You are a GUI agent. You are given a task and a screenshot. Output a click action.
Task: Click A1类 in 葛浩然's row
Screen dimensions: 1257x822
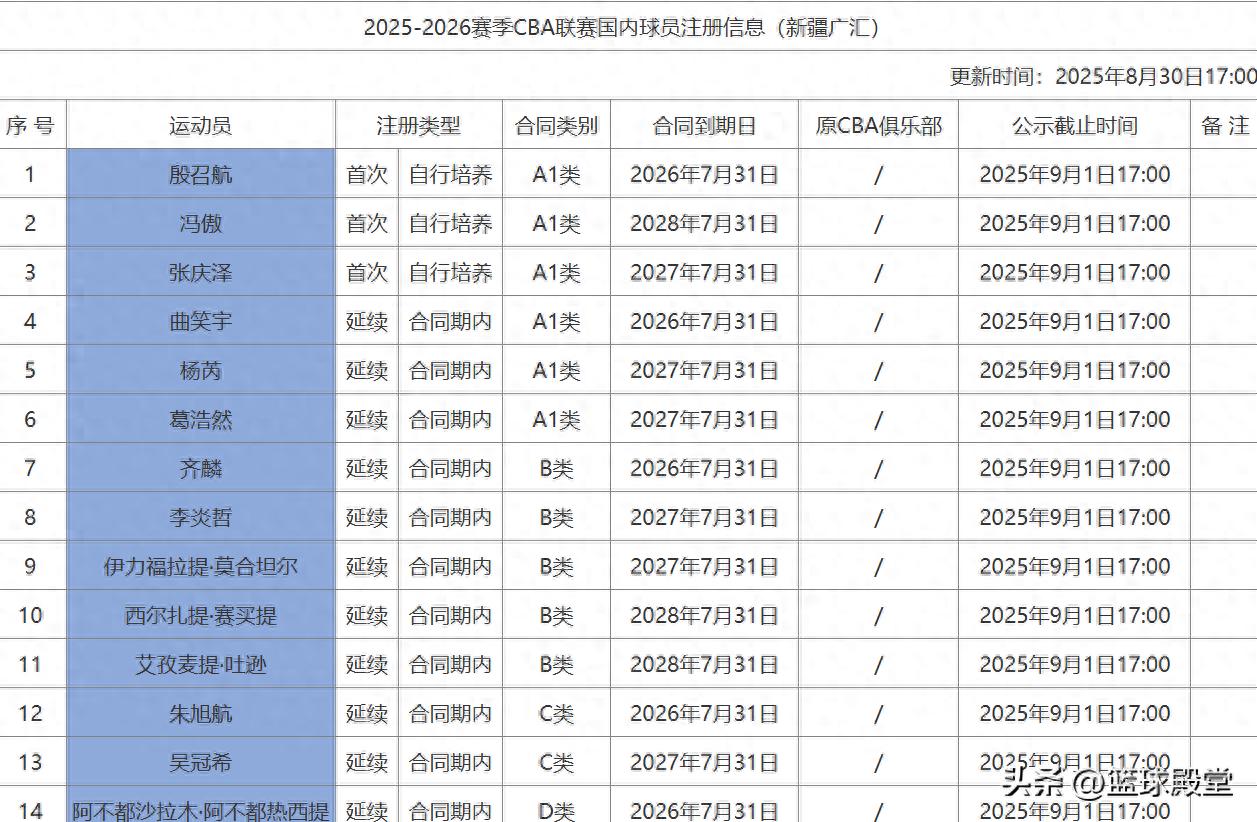point(556,420)
